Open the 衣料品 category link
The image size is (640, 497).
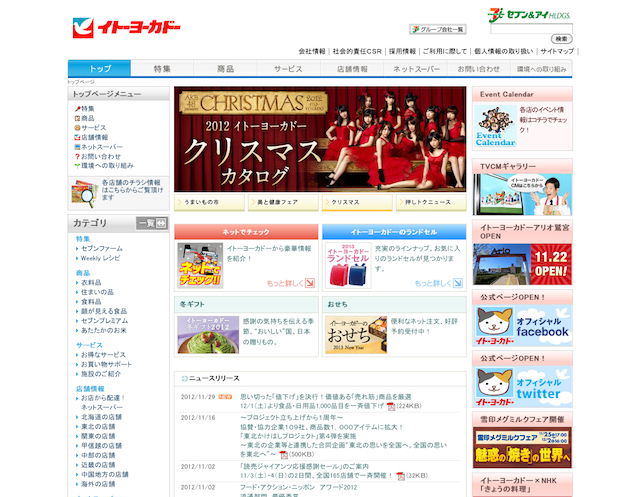tap(91, 282)
